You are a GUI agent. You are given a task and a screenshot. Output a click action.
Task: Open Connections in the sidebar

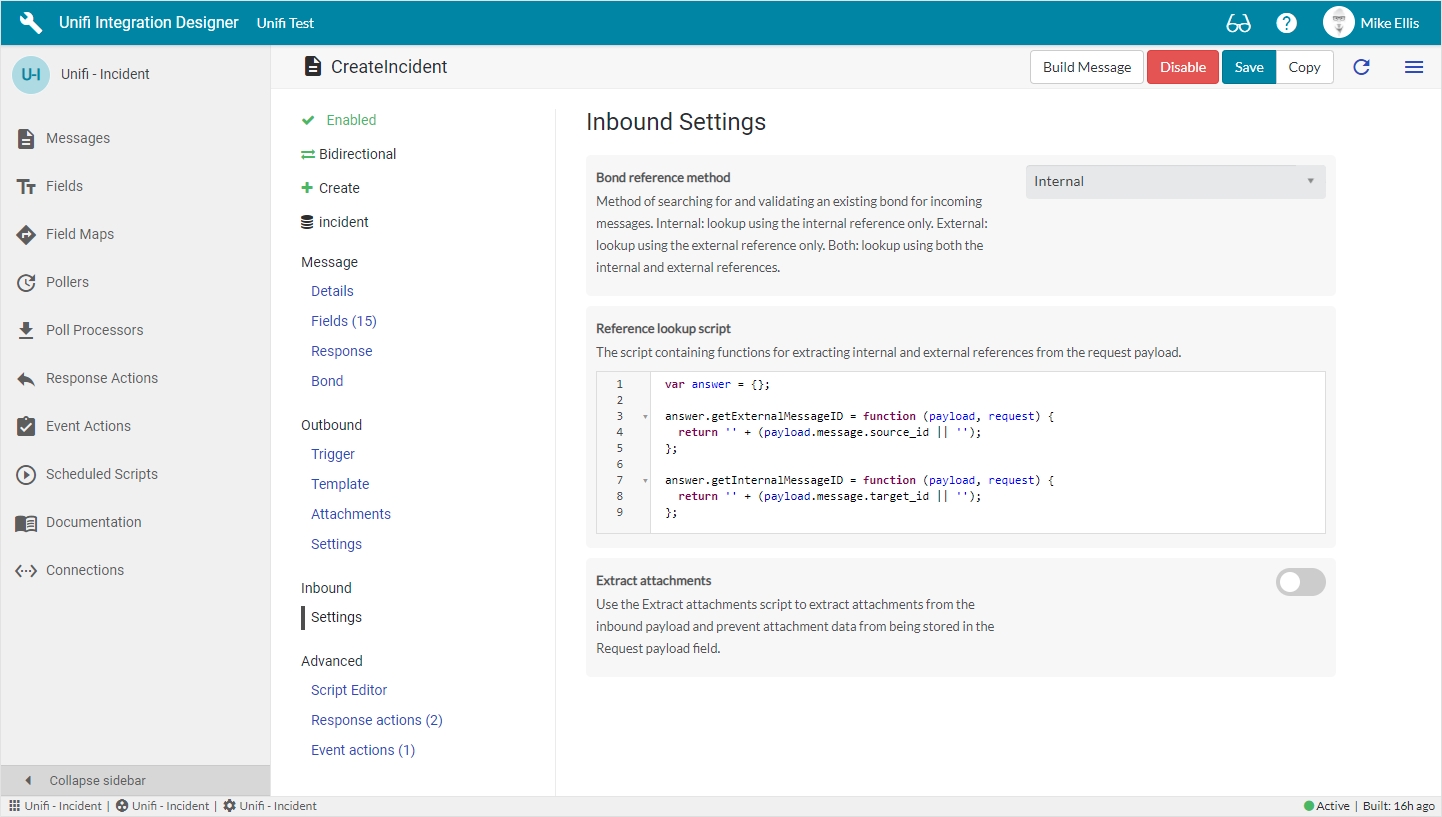[x=84, y=570]
